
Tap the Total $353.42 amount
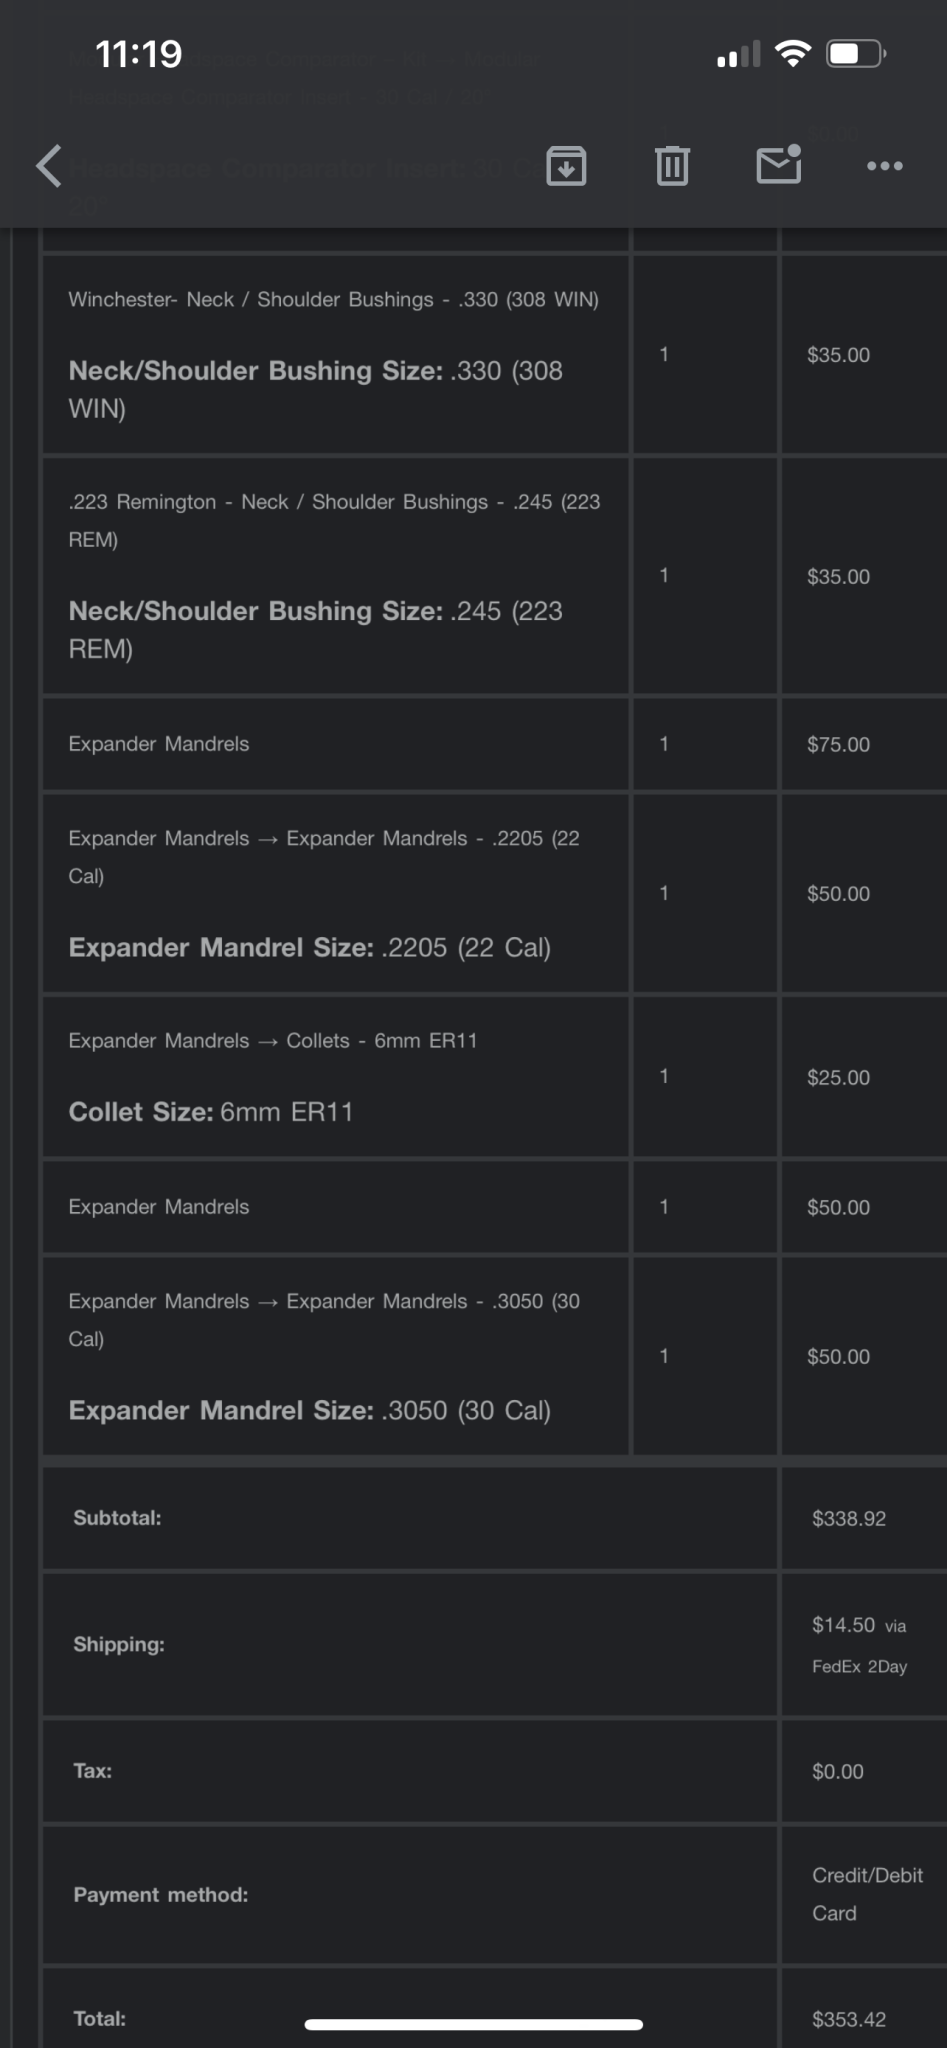point(849,2019)
